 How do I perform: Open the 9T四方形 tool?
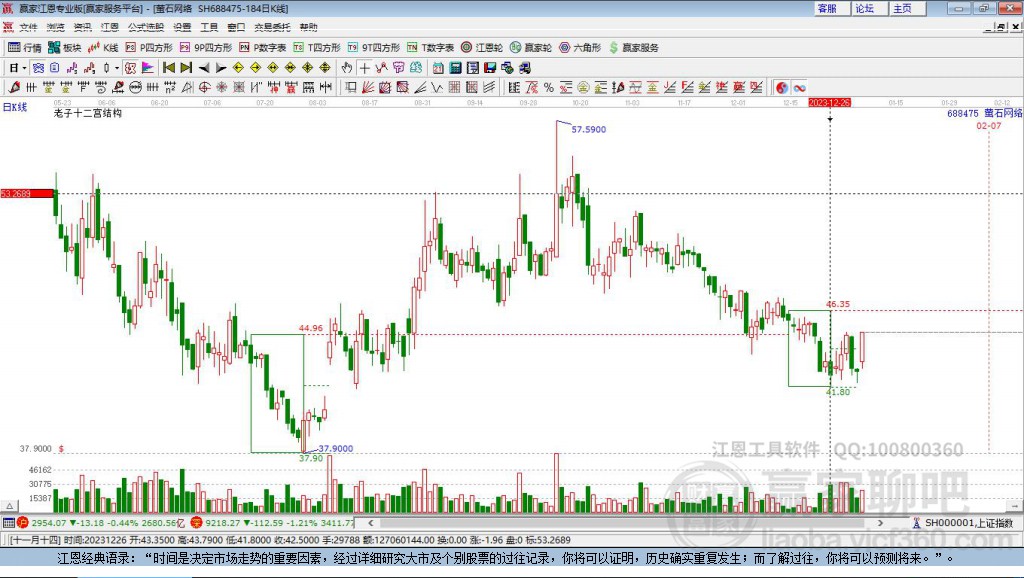pos(374,48)
